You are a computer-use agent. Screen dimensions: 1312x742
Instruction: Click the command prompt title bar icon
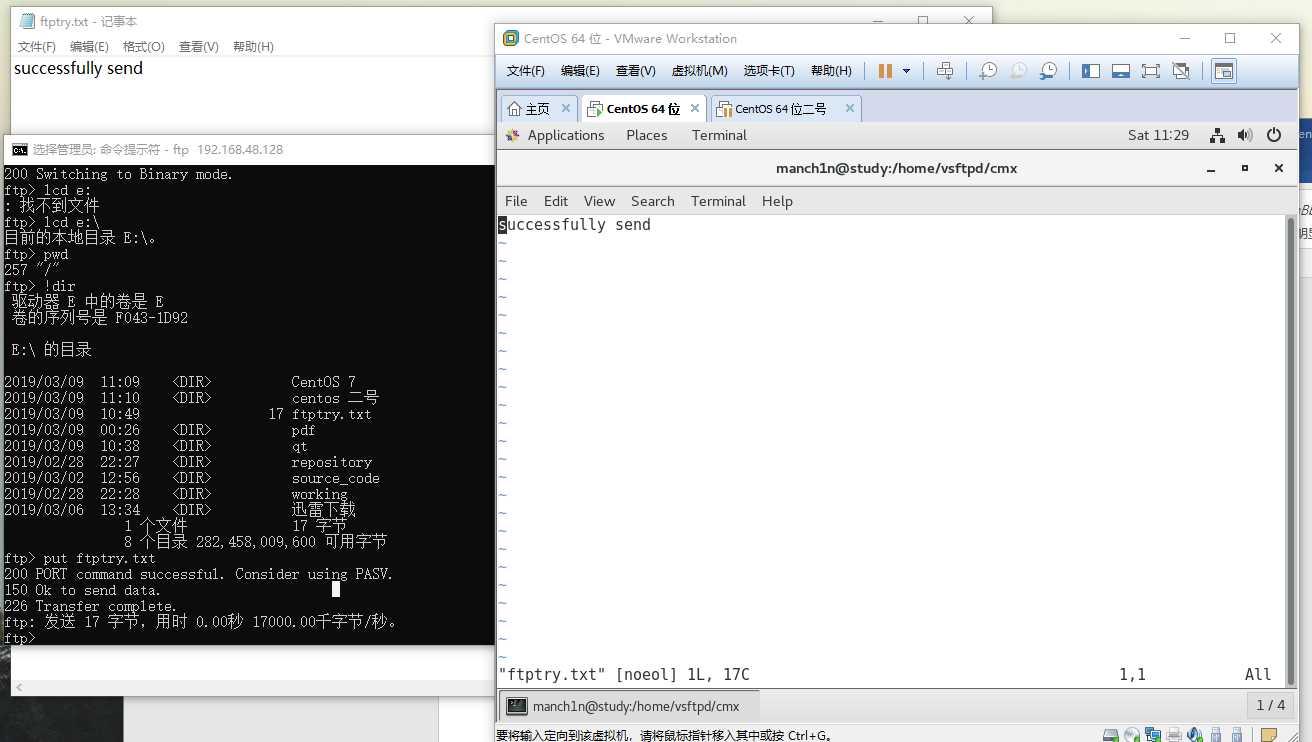pyautogui.click(x=19, y=149)
